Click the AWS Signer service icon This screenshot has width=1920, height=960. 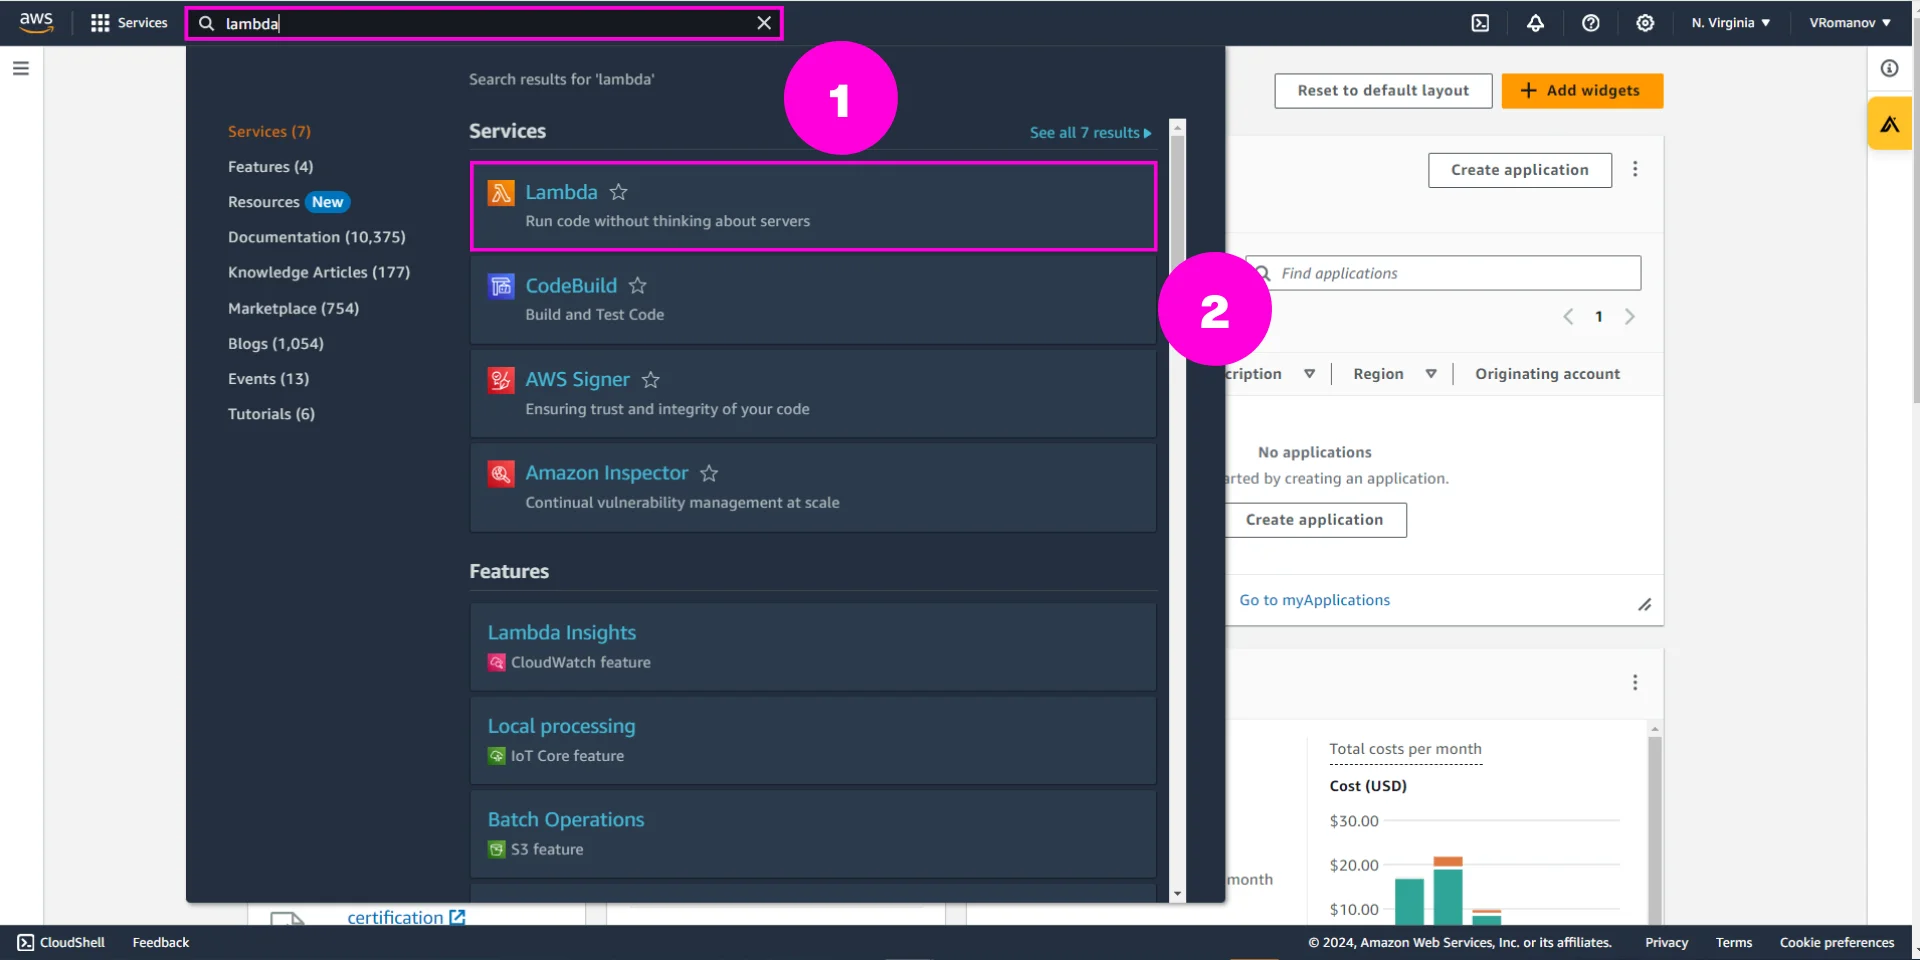(501, 380)
